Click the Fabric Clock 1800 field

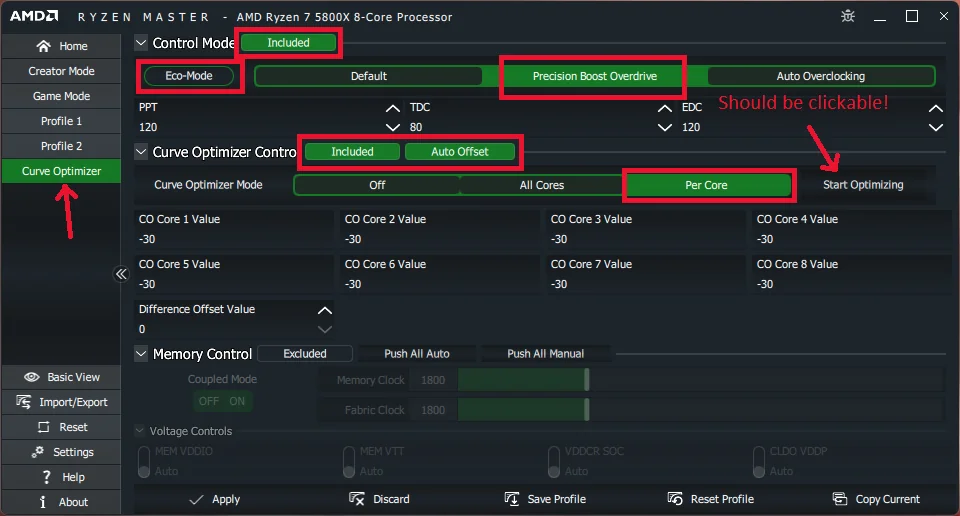pos(433,409)
